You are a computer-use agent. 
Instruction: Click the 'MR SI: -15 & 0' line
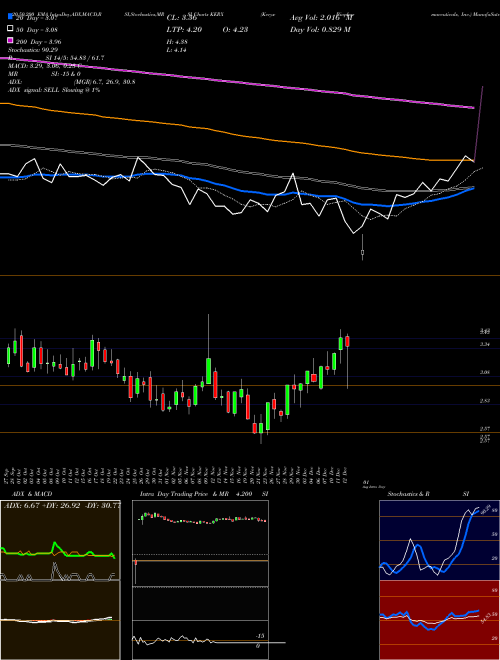[44, 74]
